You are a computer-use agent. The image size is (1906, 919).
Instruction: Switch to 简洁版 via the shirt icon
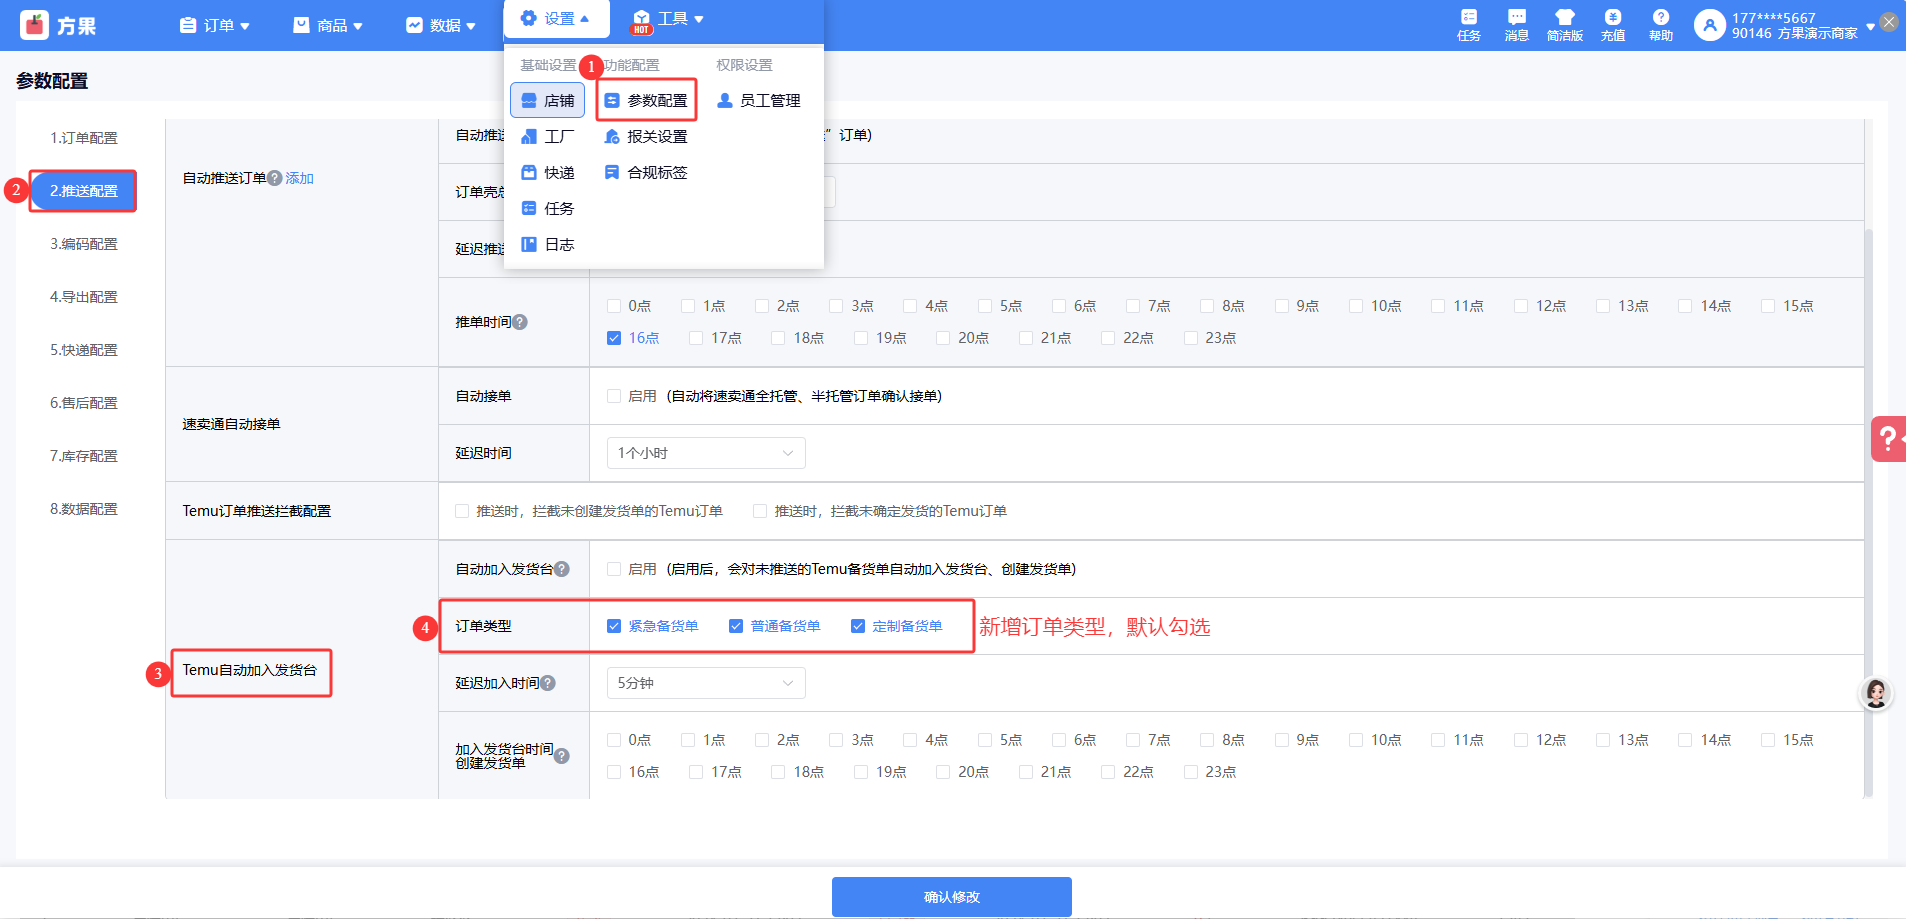pos(1564,24)
